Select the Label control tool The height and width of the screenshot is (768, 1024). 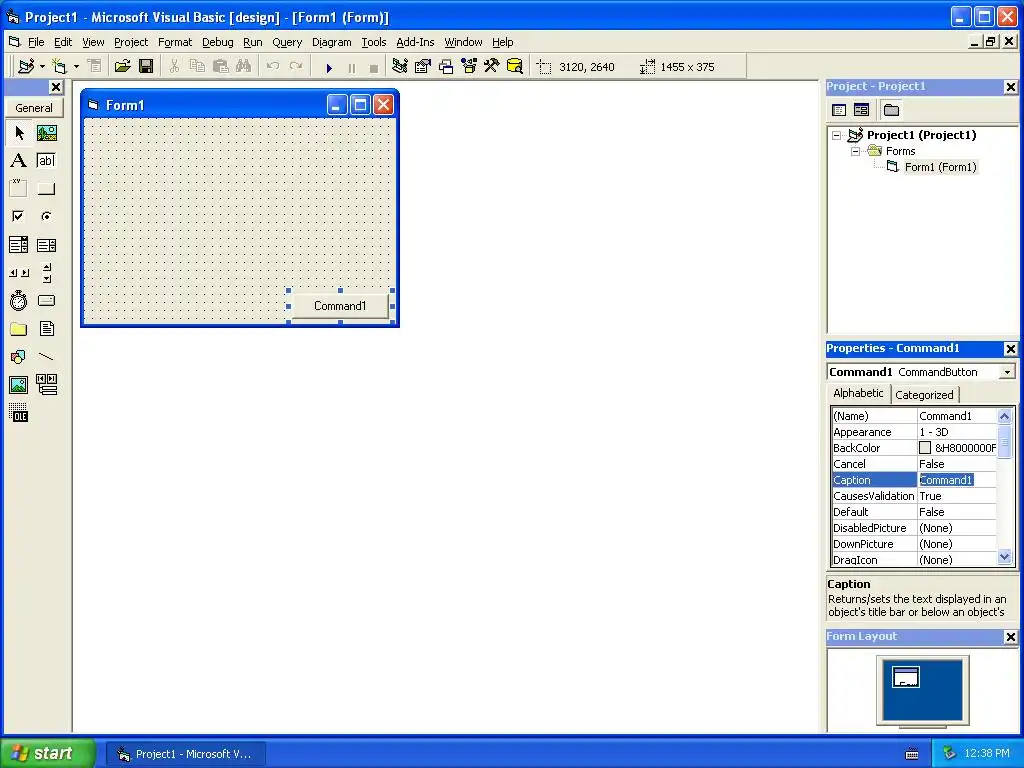[19, 161]
